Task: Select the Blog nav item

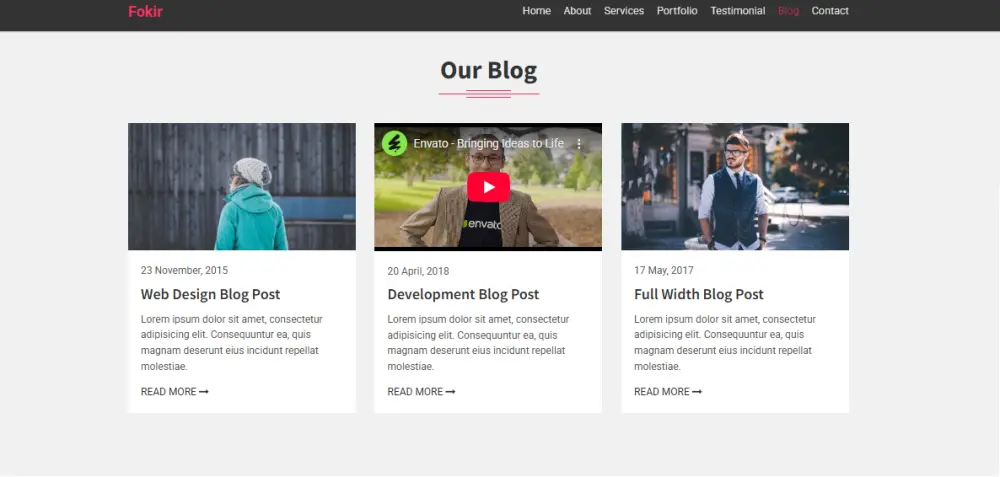Action: [788, 11]
